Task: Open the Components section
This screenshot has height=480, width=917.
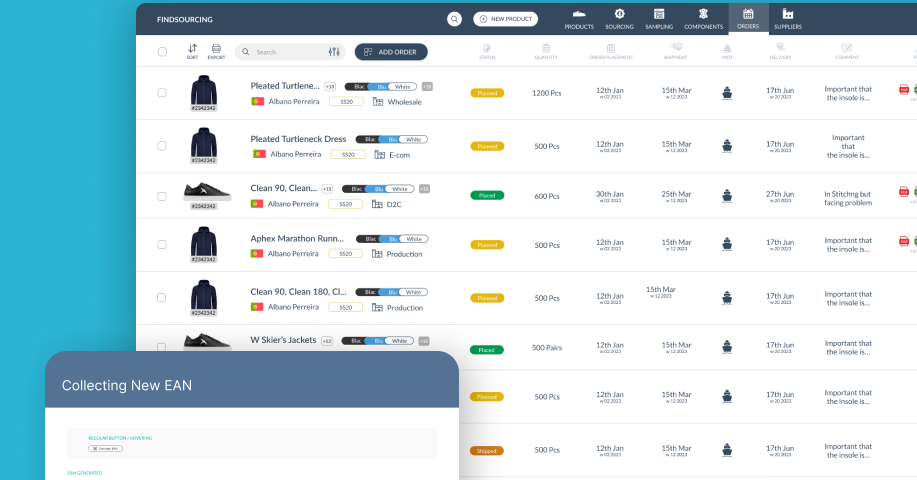Action: pos(702,18)
